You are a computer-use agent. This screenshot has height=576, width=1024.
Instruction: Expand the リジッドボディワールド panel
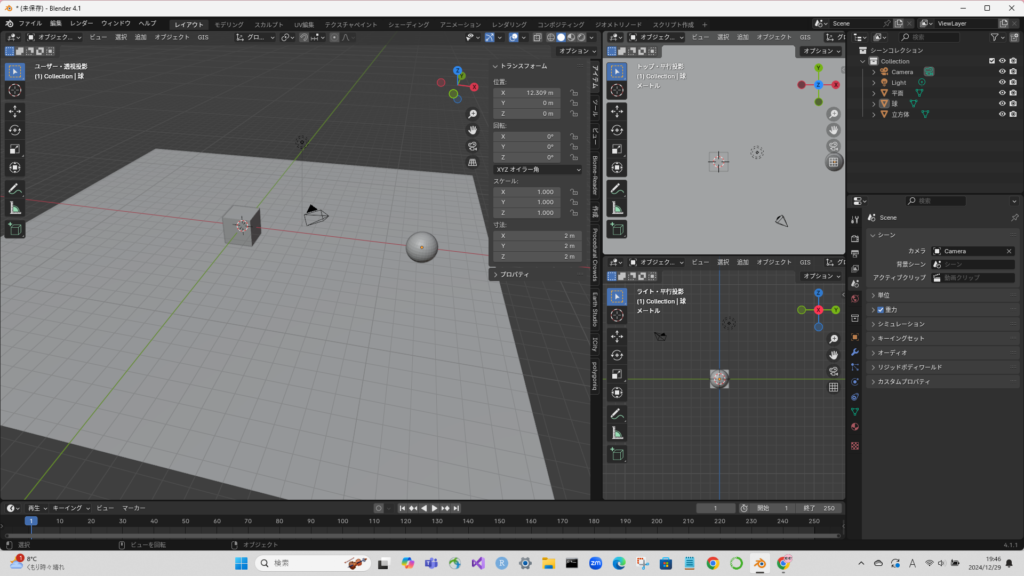909,367
